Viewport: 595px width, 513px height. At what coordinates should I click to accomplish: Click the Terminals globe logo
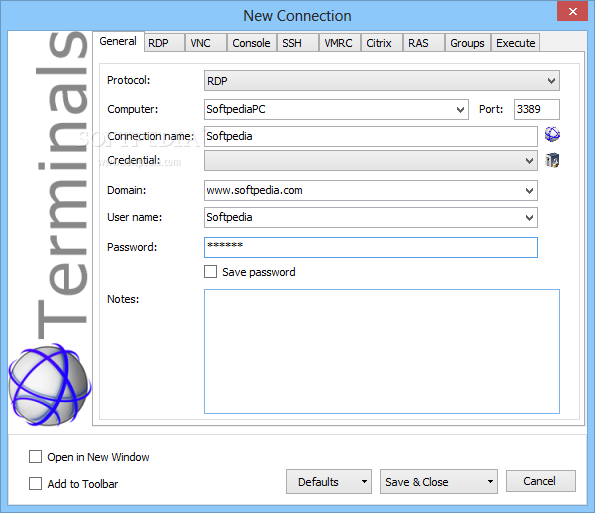pos(49,384)
